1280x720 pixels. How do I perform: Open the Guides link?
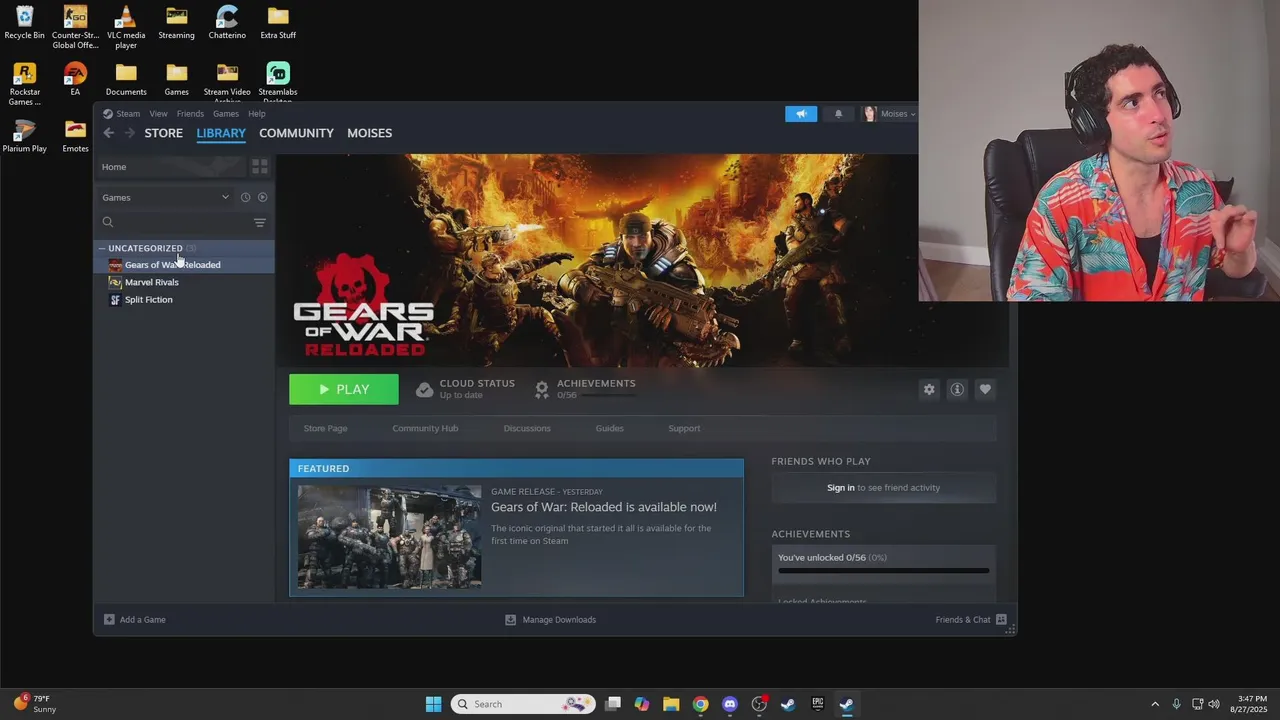pyautogui.click(x=609, y=428)
